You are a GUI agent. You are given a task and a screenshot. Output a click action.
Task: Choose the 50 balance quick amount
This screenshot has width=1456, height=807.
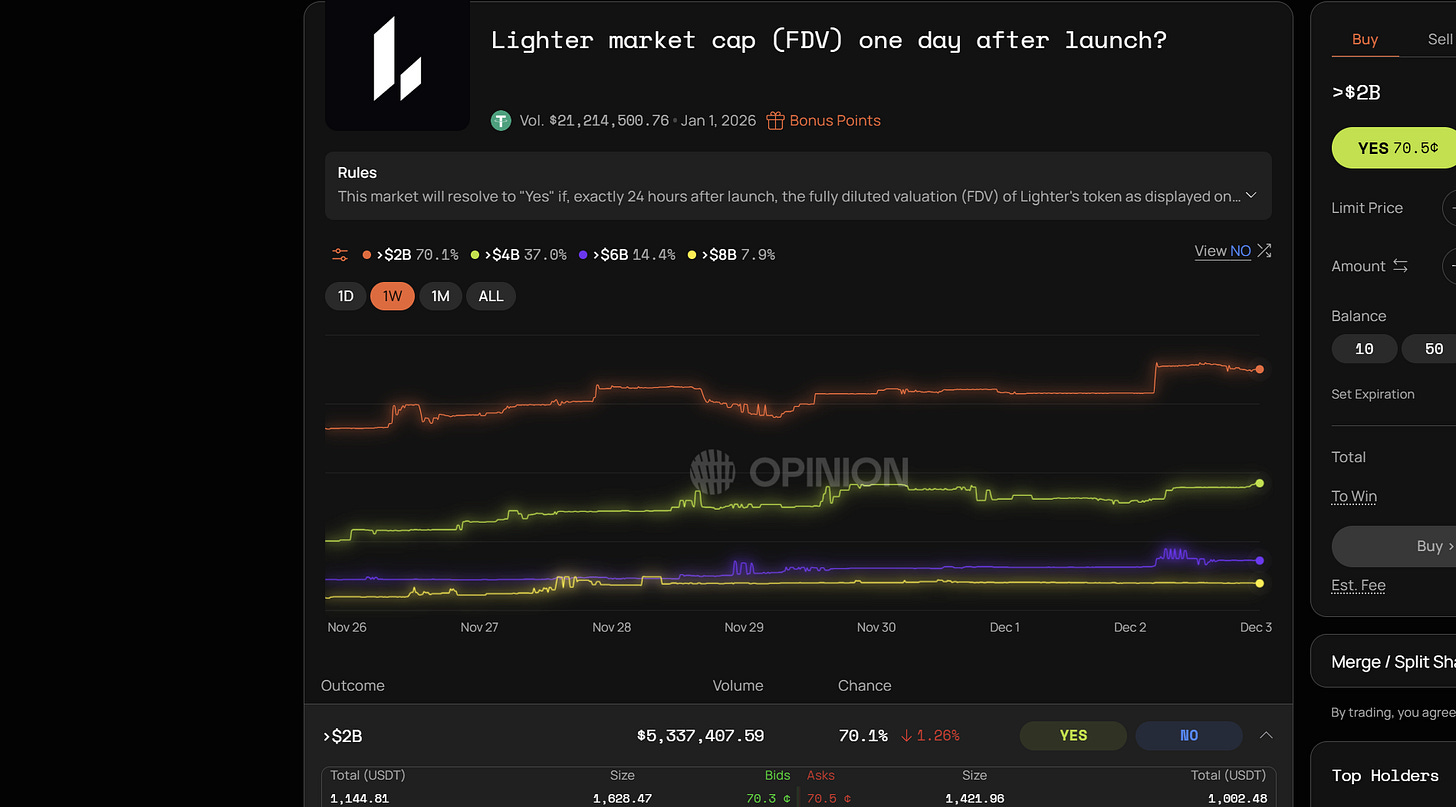pos(1430,349)
